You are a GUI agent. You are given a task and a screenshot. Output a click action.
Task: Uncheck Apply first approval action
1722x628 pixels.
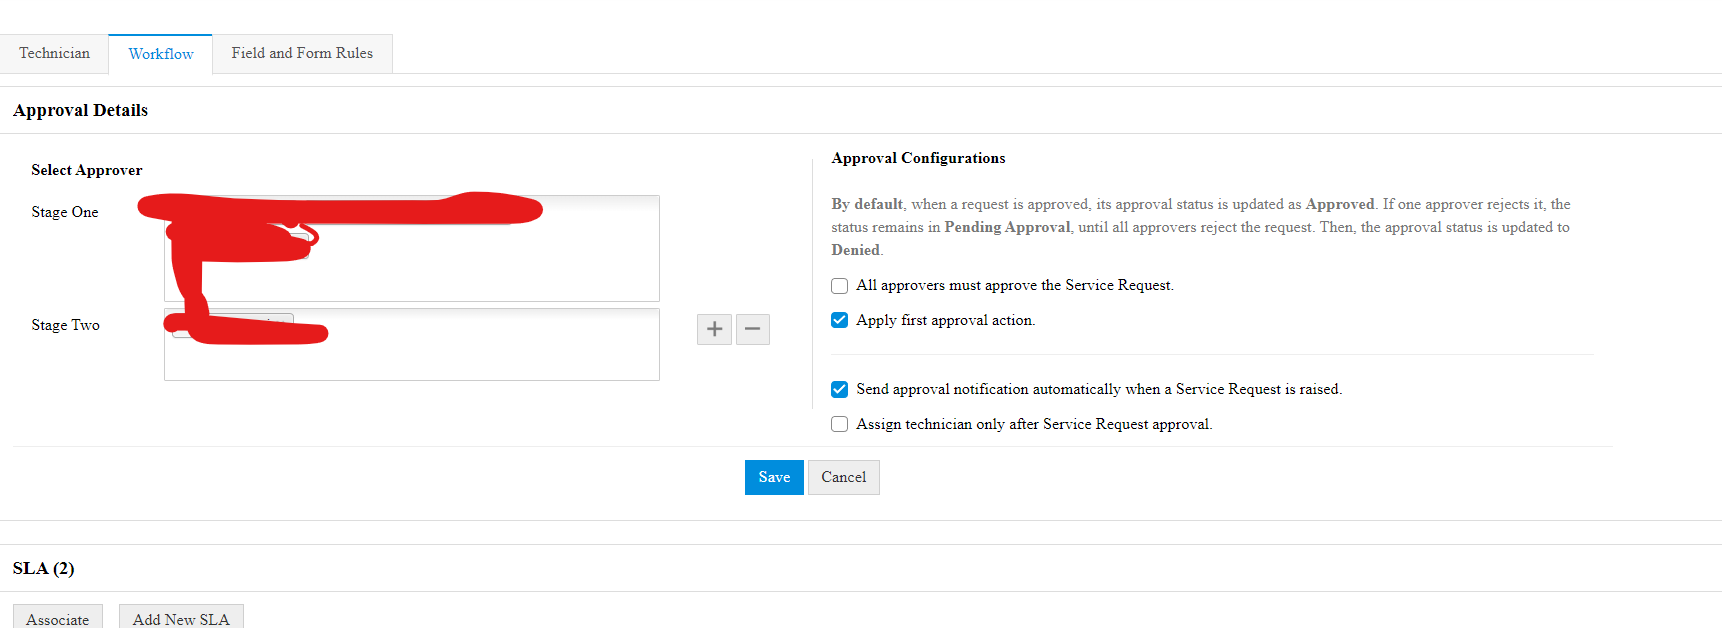click(840, 320)
